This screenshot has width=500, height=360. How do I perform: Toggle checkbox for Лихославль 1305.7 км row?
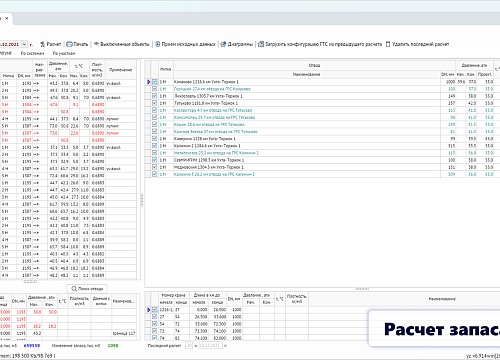point(155,96)
